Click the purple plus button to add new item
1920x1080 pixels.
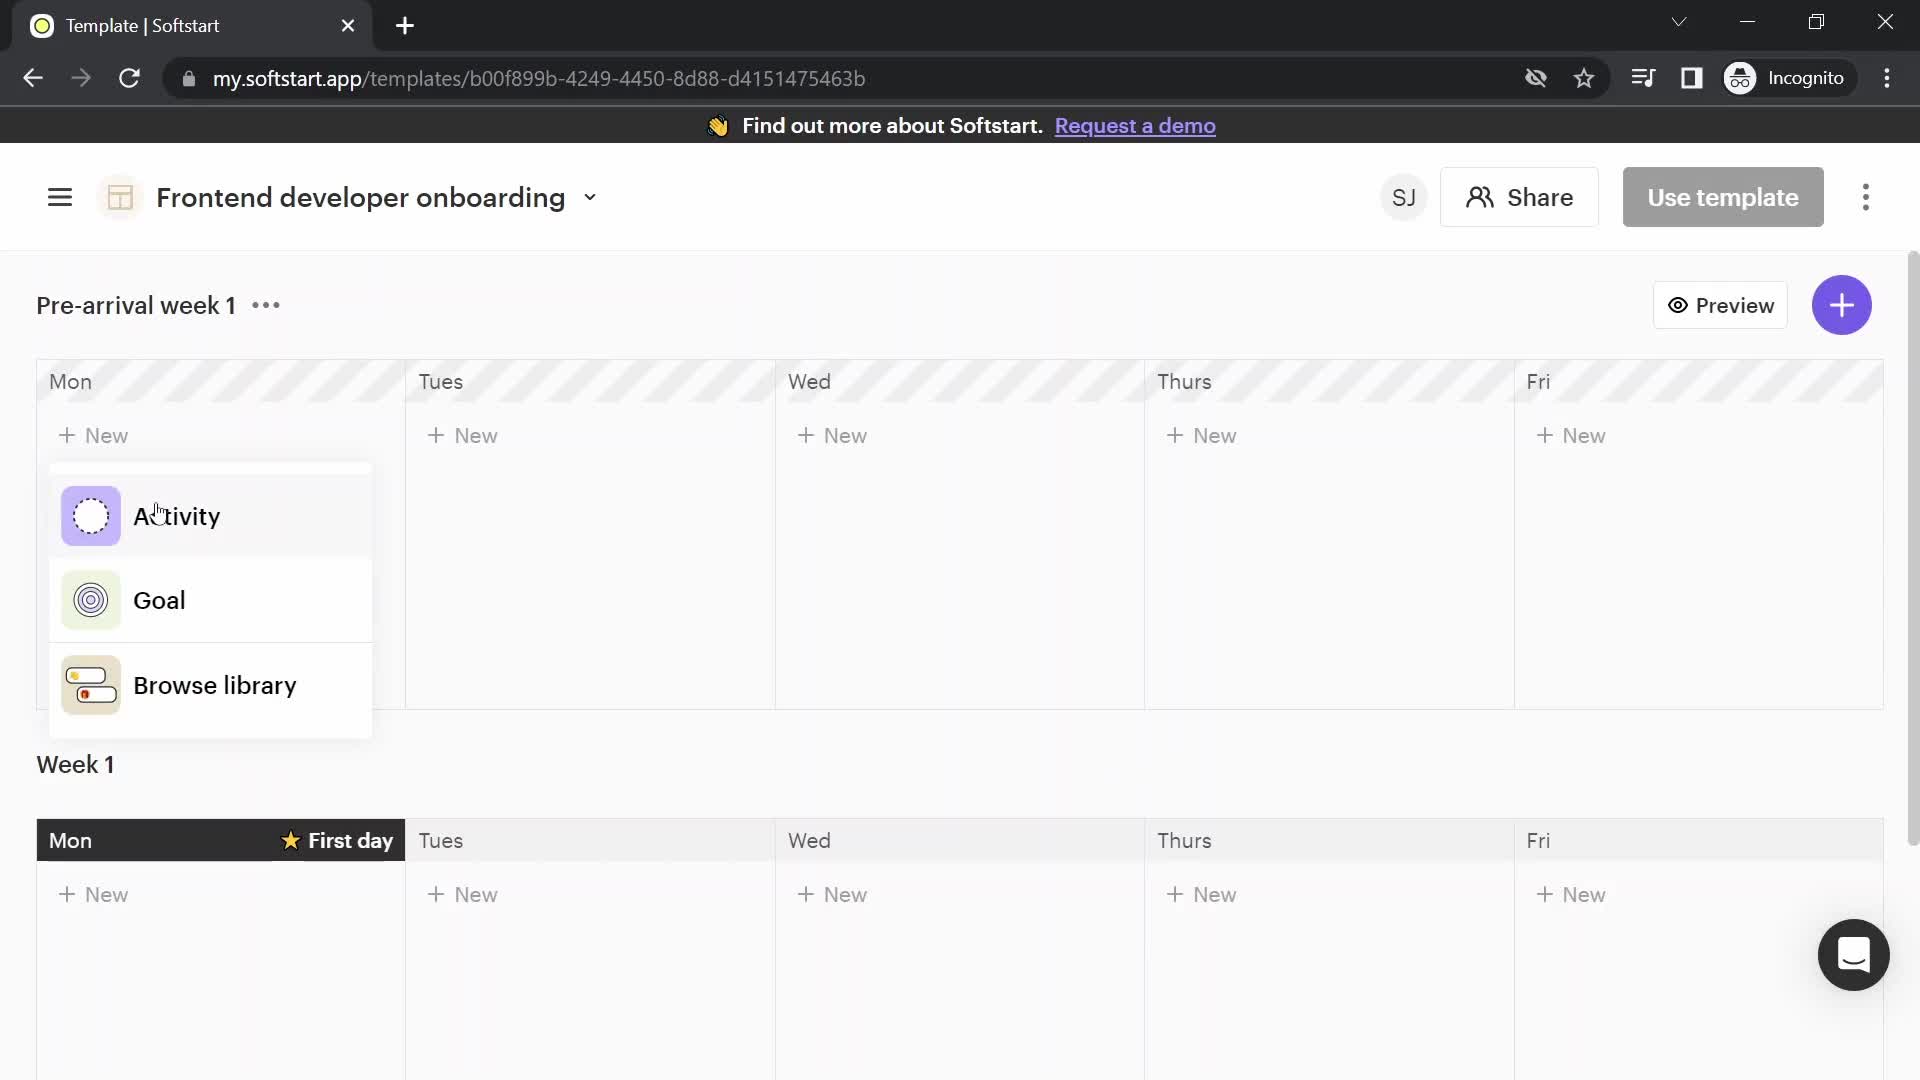pyautogui.click(x=1842, y=305)
